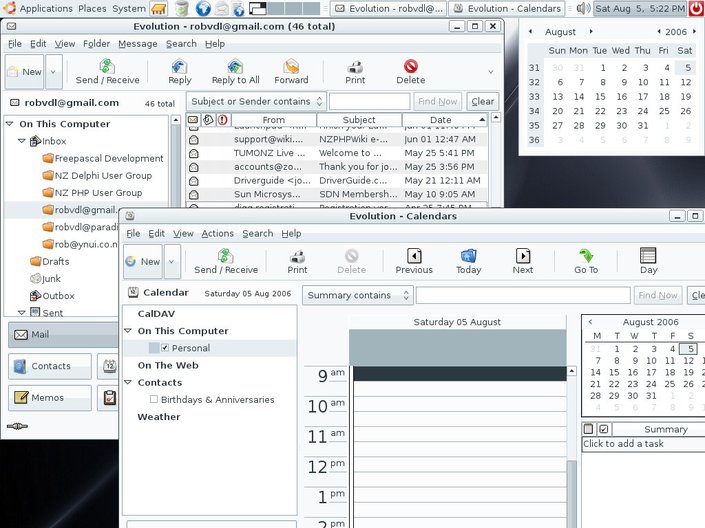Open the Drafts folder
Image resolution: width=705 pixels, height=528 pixels.
coord(50,261)
